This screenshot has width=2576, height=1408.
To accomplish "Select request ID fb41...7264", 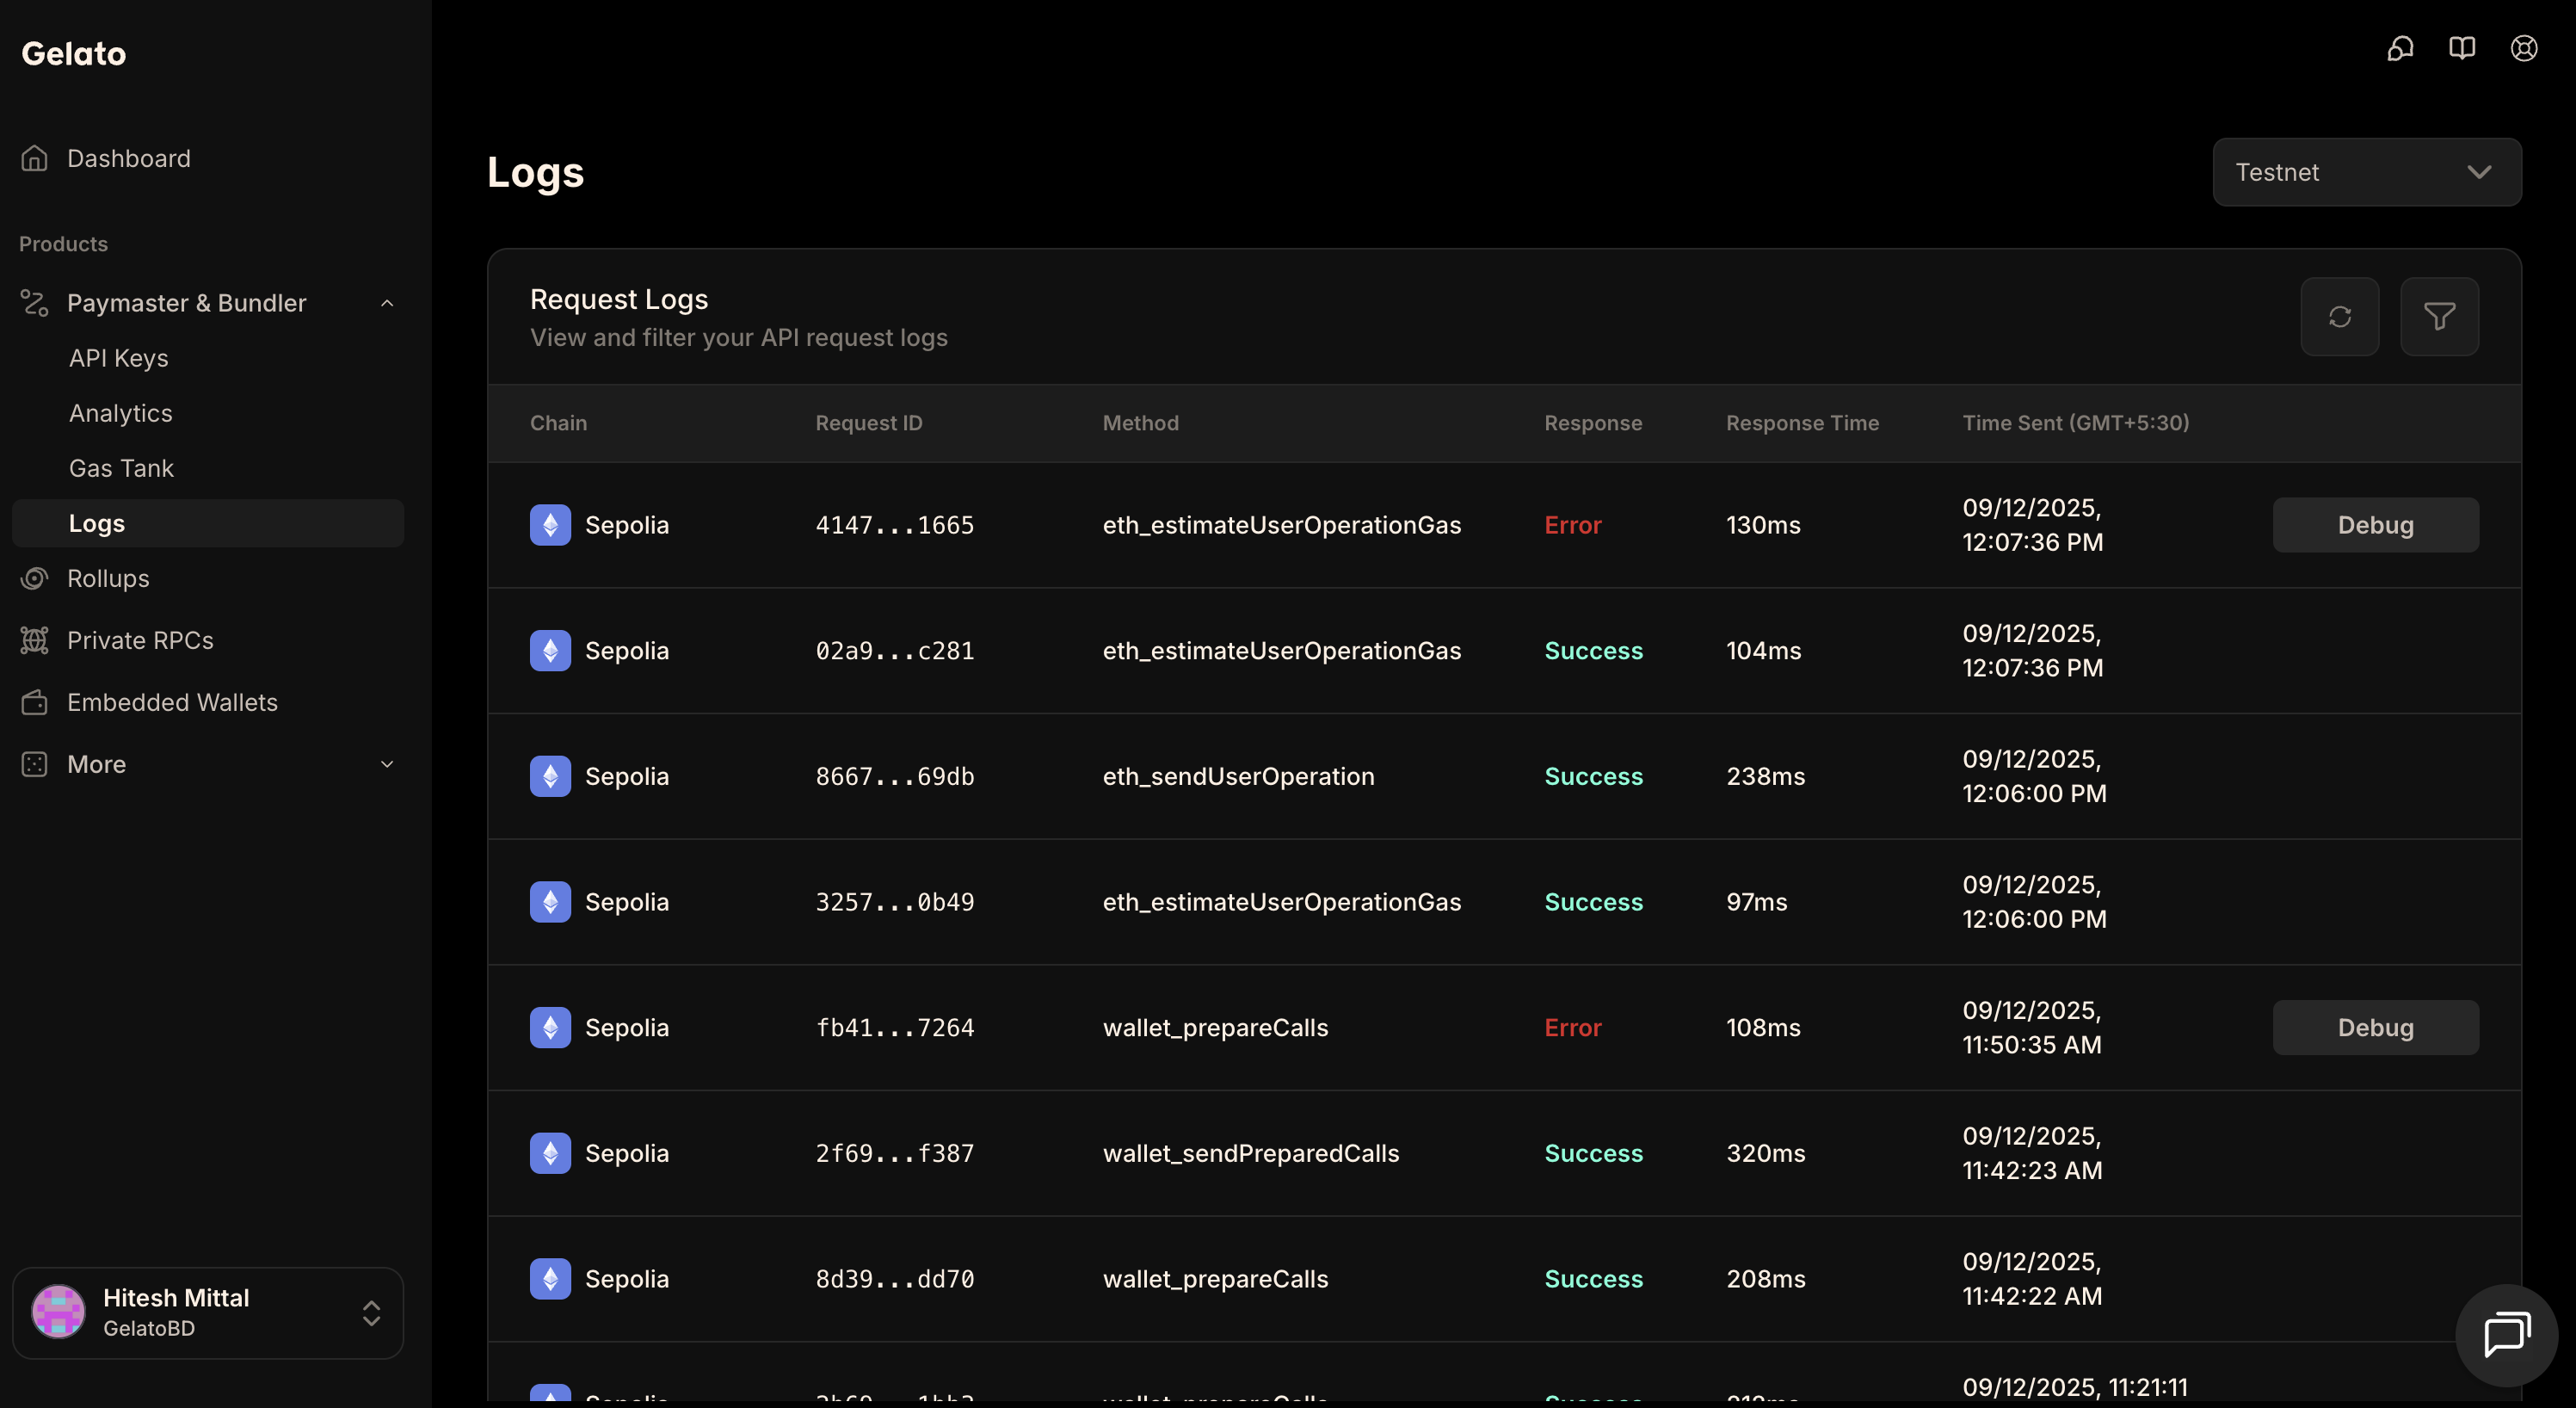I will point(895,1028).
